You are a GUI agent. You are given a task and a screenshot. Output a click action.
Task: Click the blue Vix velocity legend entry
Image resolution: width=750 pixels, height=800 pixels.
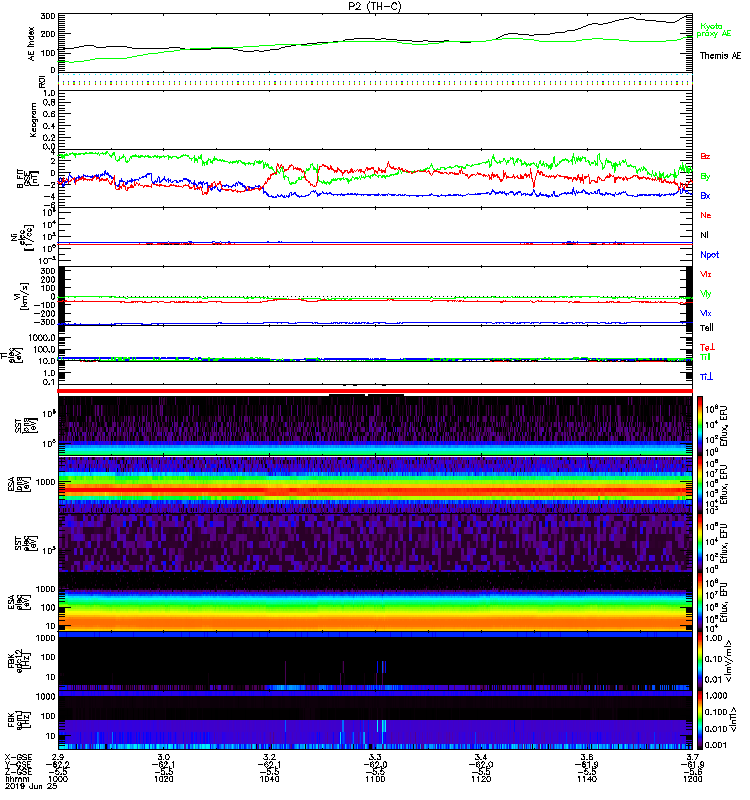point(705,313)
